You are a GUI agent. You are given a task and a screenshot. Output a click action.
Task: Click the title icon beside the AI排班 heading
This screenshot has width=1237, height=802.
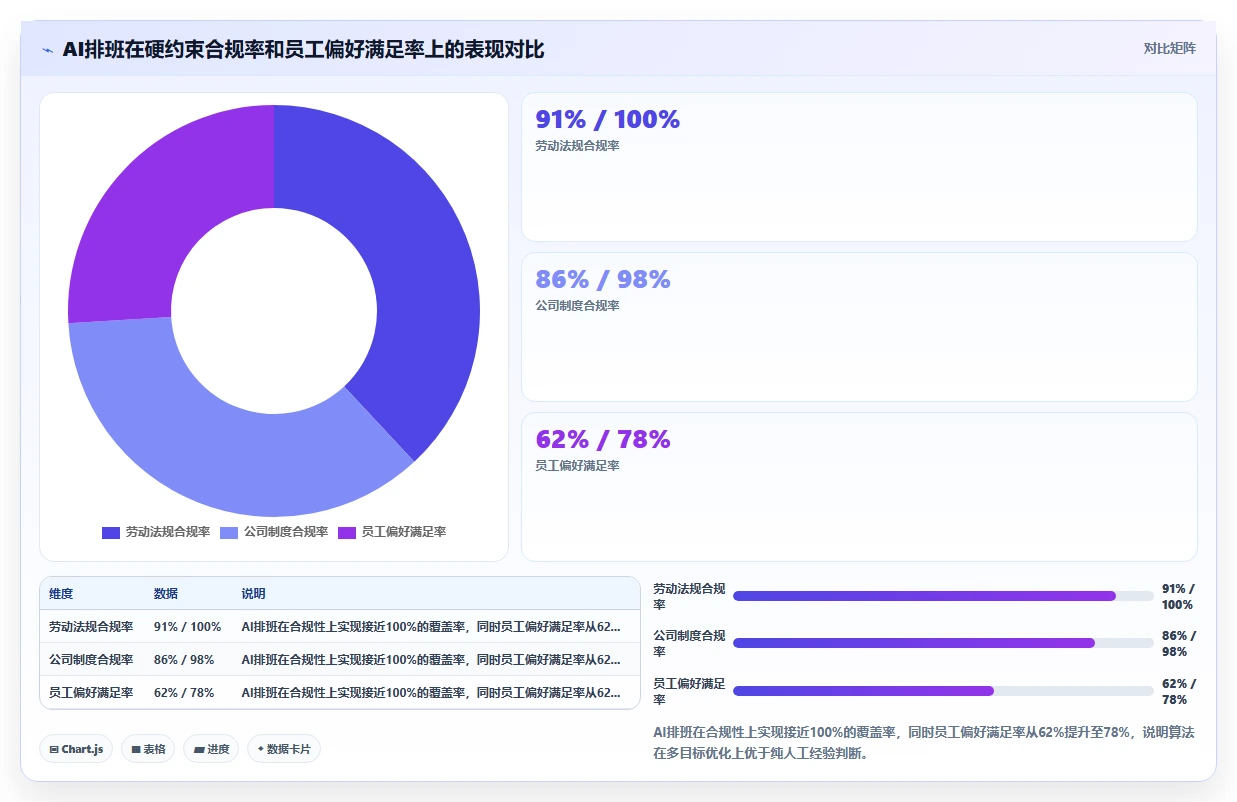[47, 50]
